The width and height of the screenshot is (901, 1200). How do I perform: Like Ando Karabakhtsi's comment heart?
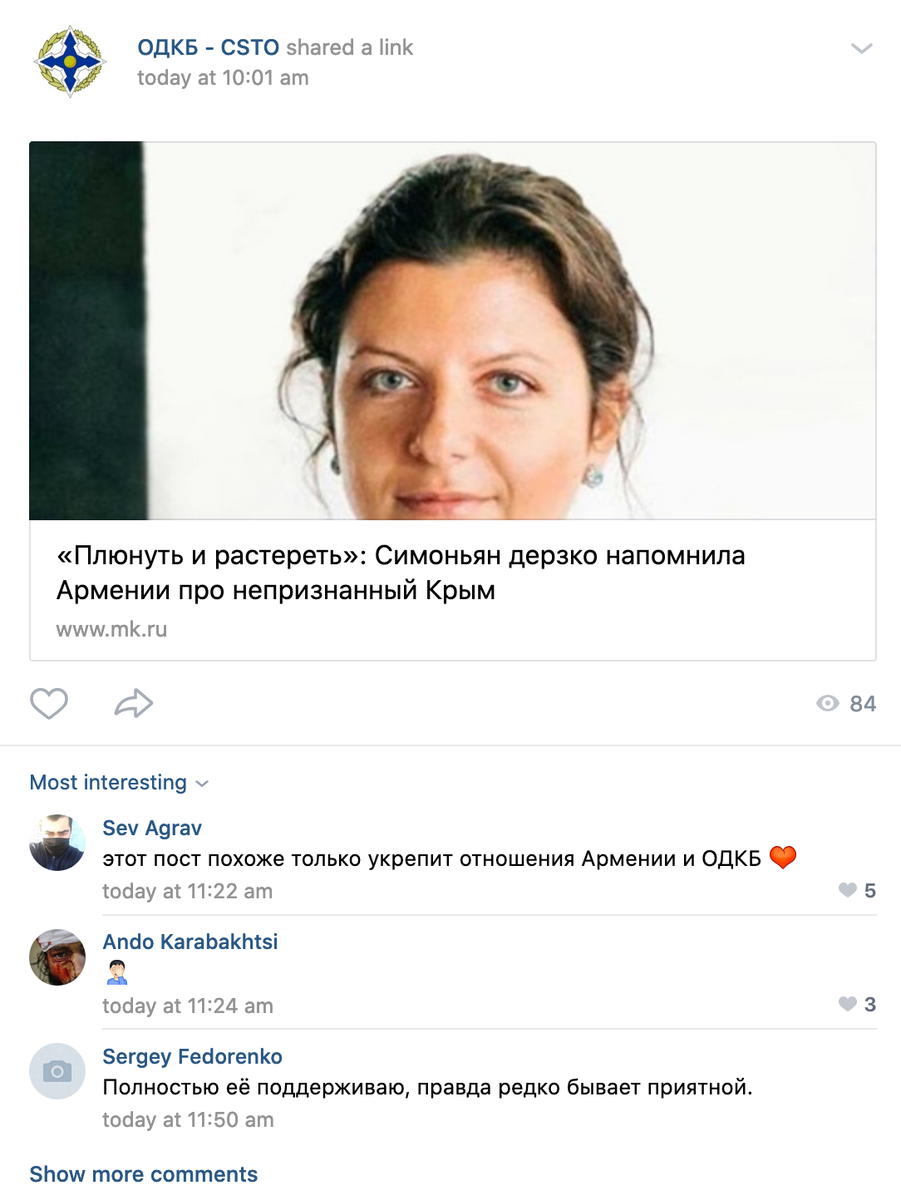847,1004
